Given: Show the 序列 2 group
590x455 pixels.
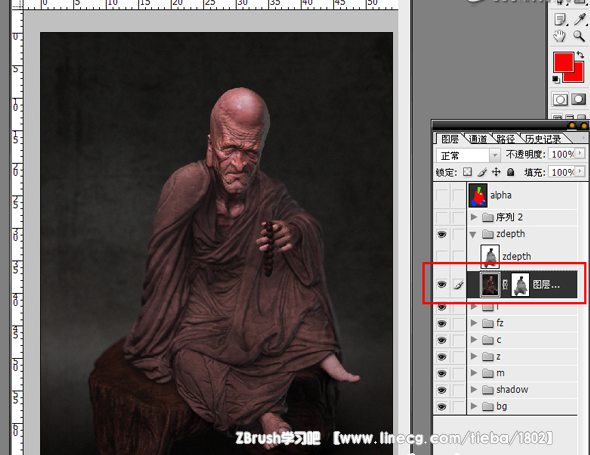Looking at the screenshot, I should click(x=442, y=217).
